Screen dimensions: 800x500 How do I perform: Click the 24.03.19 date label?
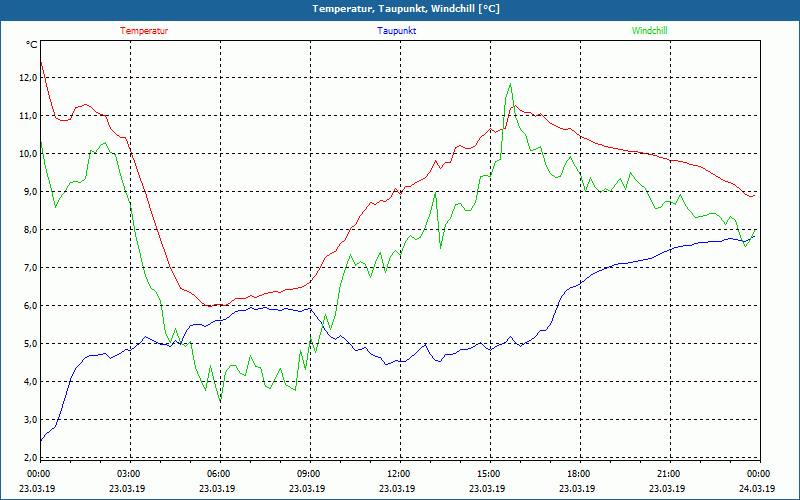coord(757,488)
